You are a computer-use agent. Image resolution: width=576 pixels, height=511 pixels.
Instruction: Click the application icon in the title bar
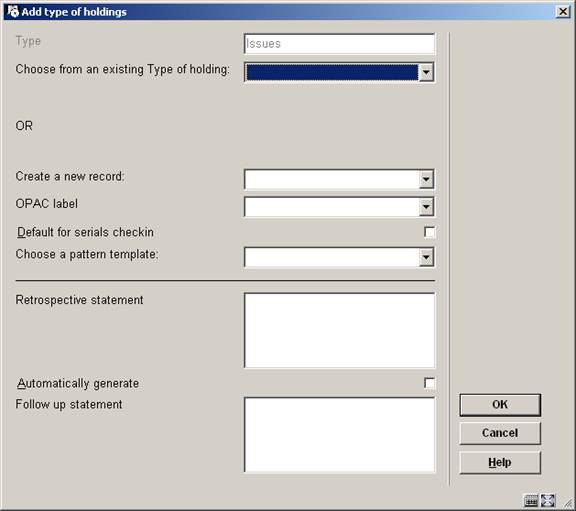point(13,12)
